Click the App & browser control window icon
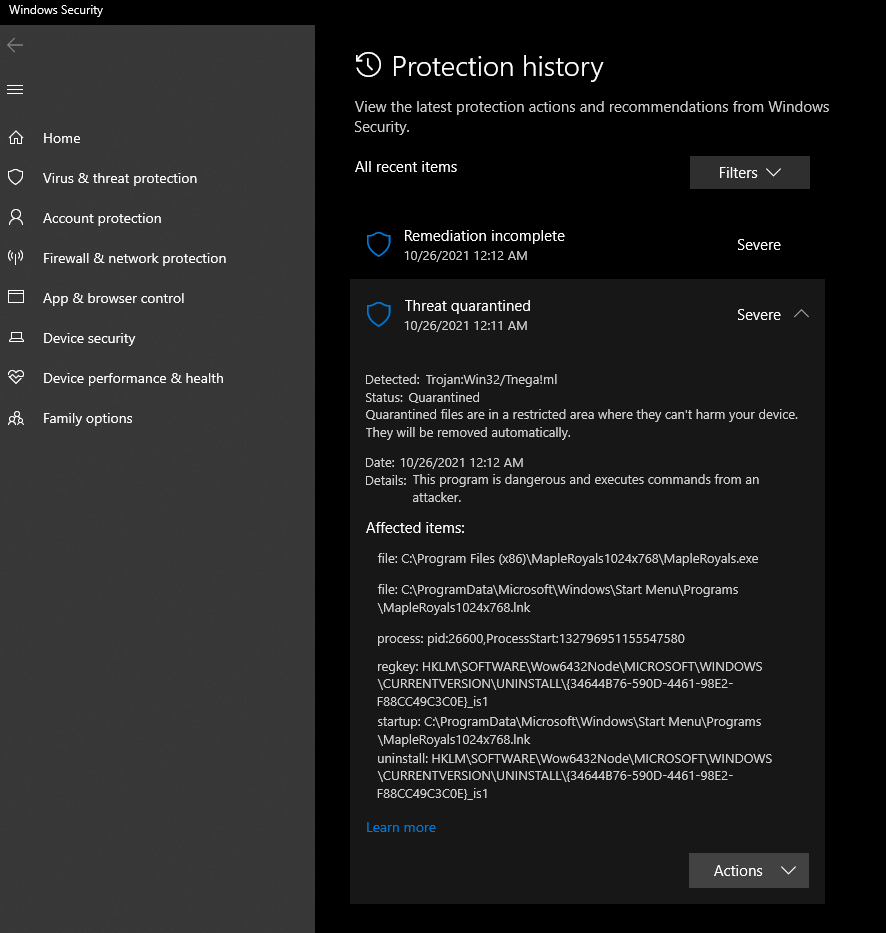The height and width of the screenshot is (933, 886). (16, 297)
